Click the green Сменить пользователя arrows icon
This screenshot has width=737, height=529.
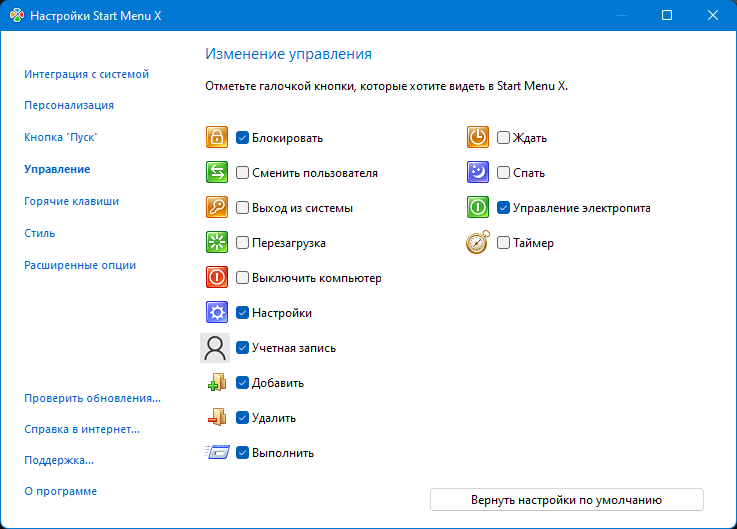click(217, 173)
